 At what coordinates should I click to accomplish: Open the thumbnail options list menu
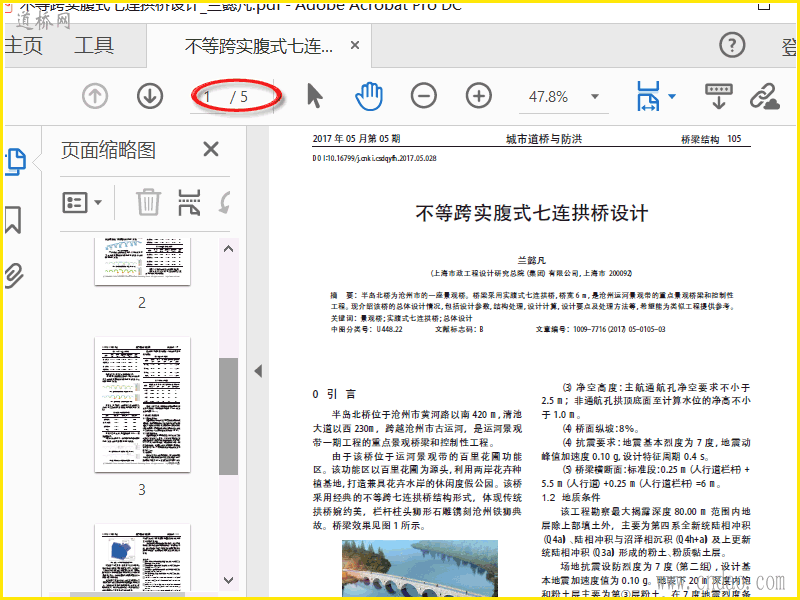(x=82, y=203)
